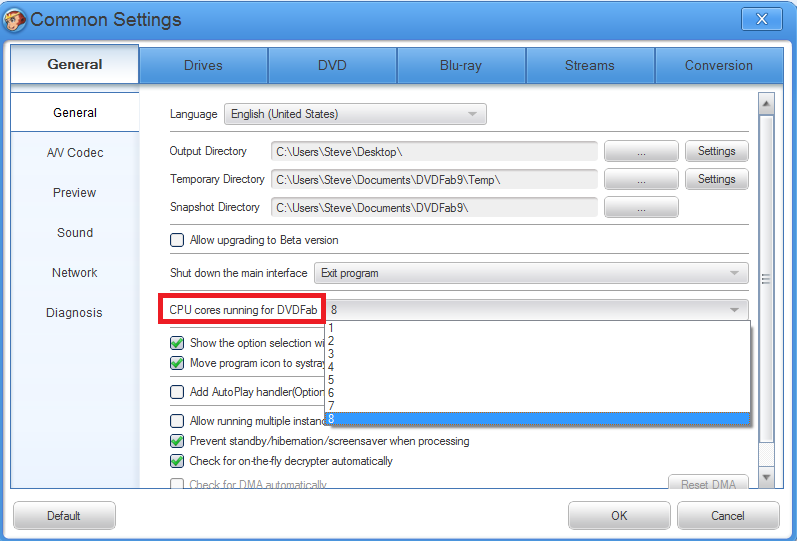
Task: Click the vertical scrollbar thumb
Action: tap(766, 279)
